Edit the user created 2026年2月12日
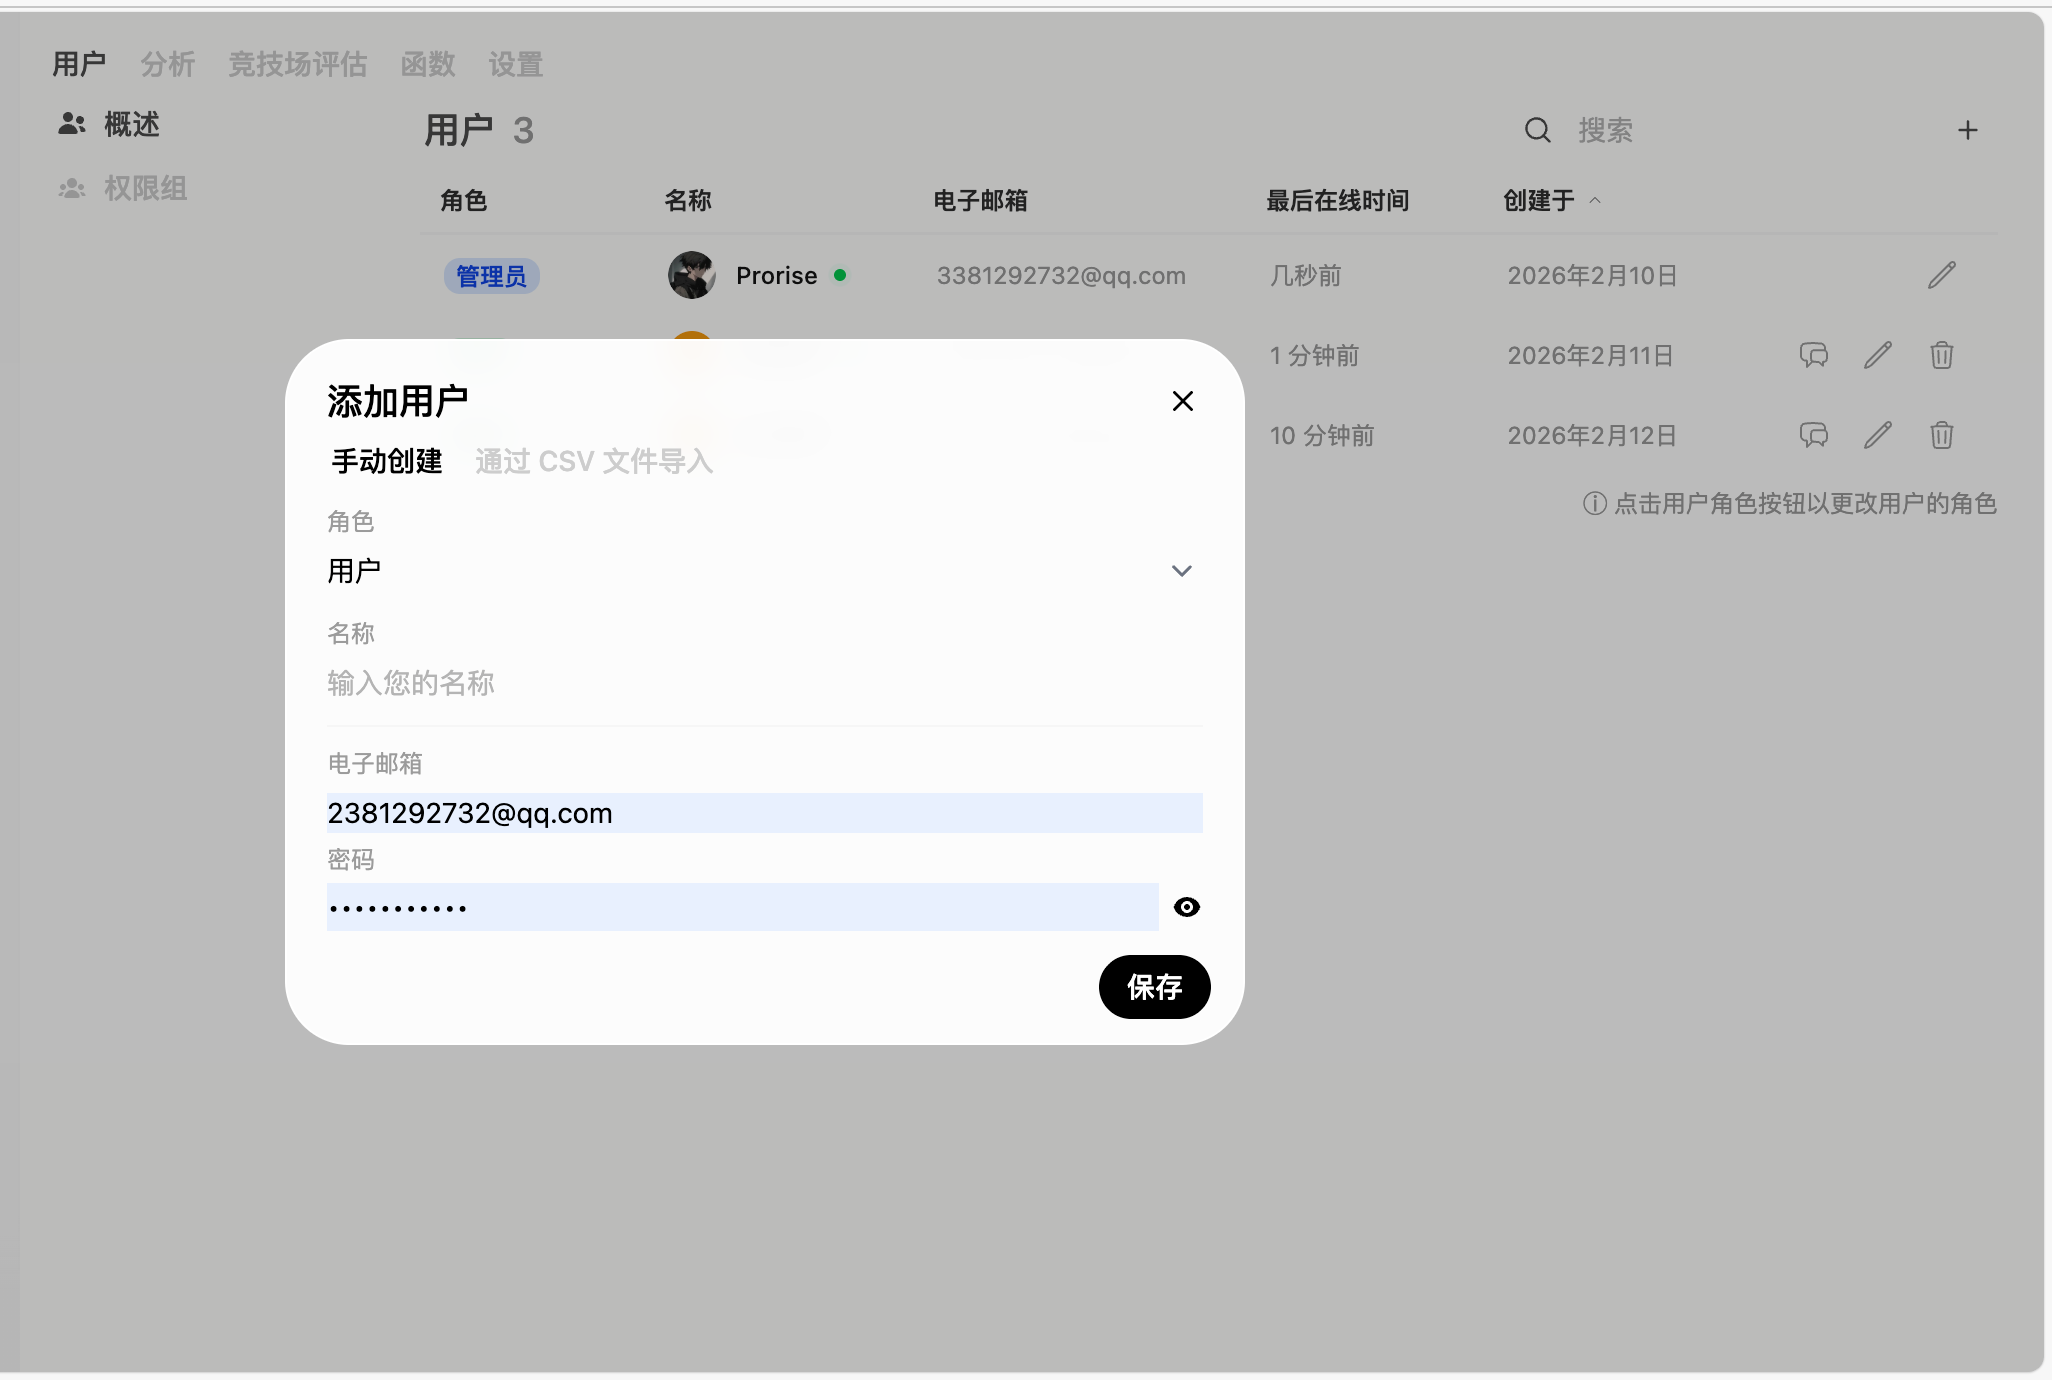 pyautogui.click(x=1877, y=435)
